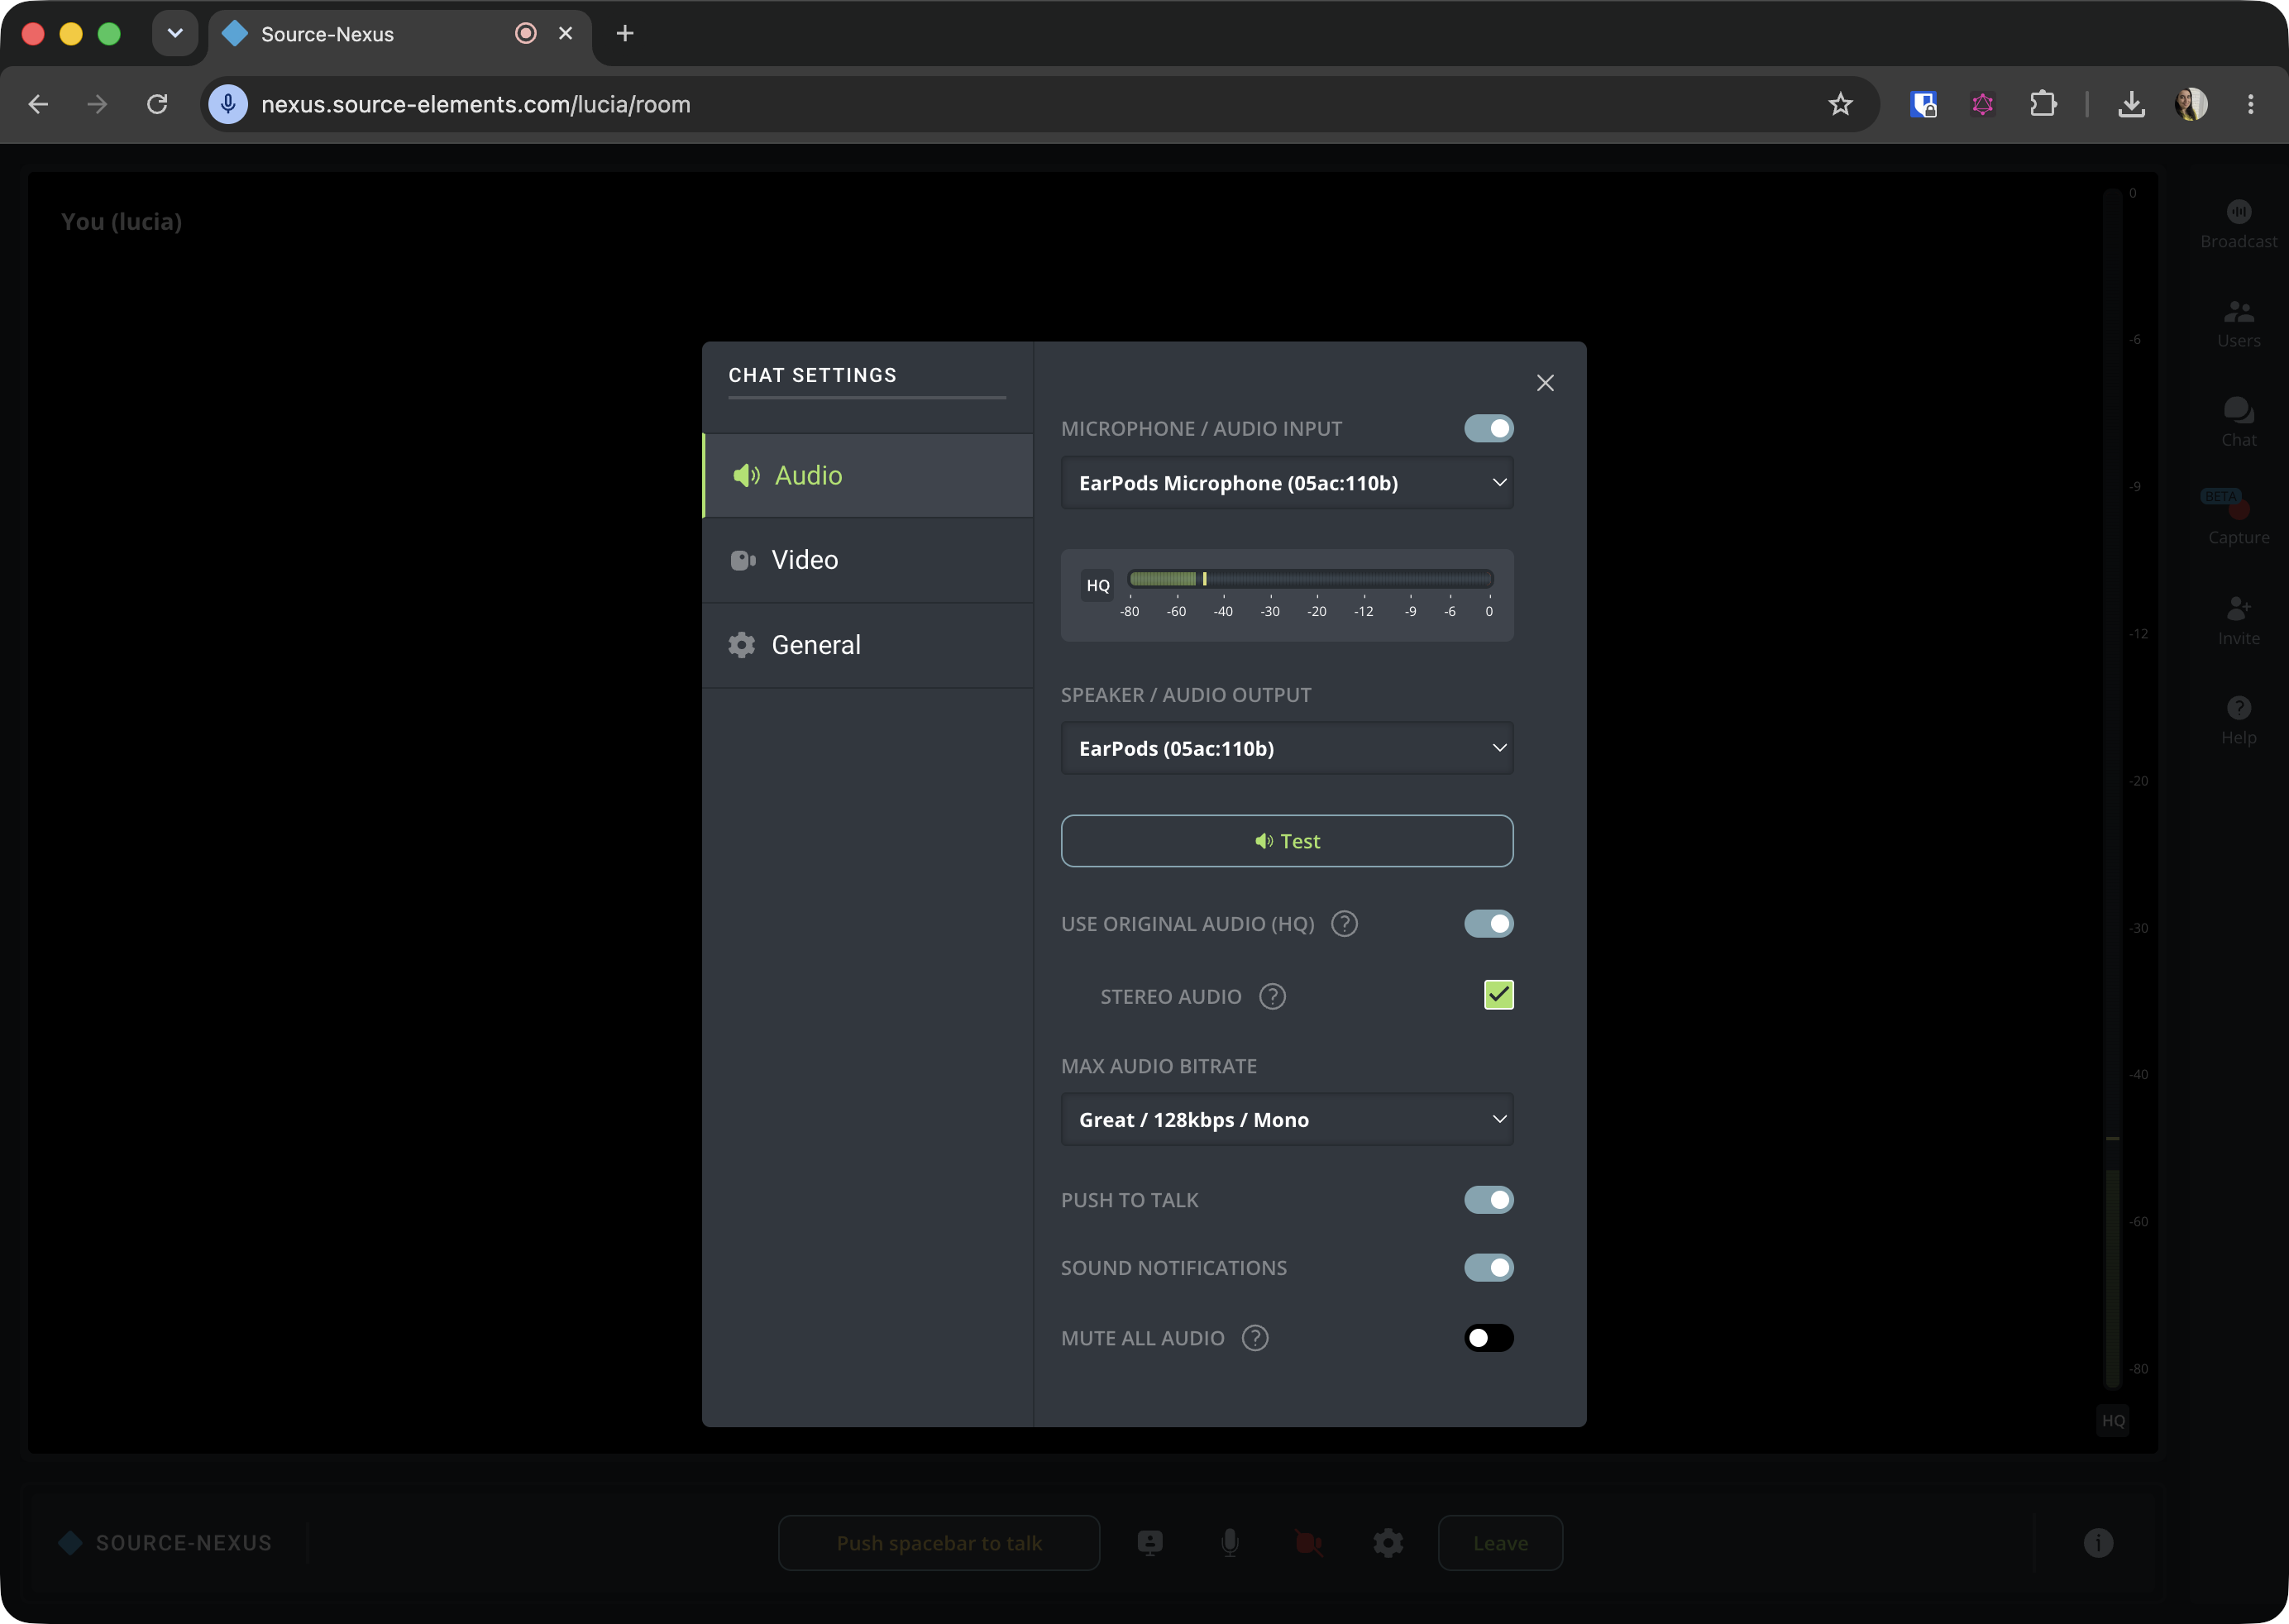The image size is (2289, 1624).
Task: Click the Bitwarden extension icon
Action: (x=1923, y=104)
